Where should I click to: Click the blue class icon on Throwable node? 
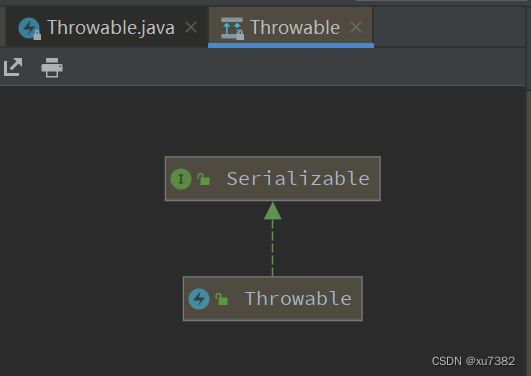point(199,299)
